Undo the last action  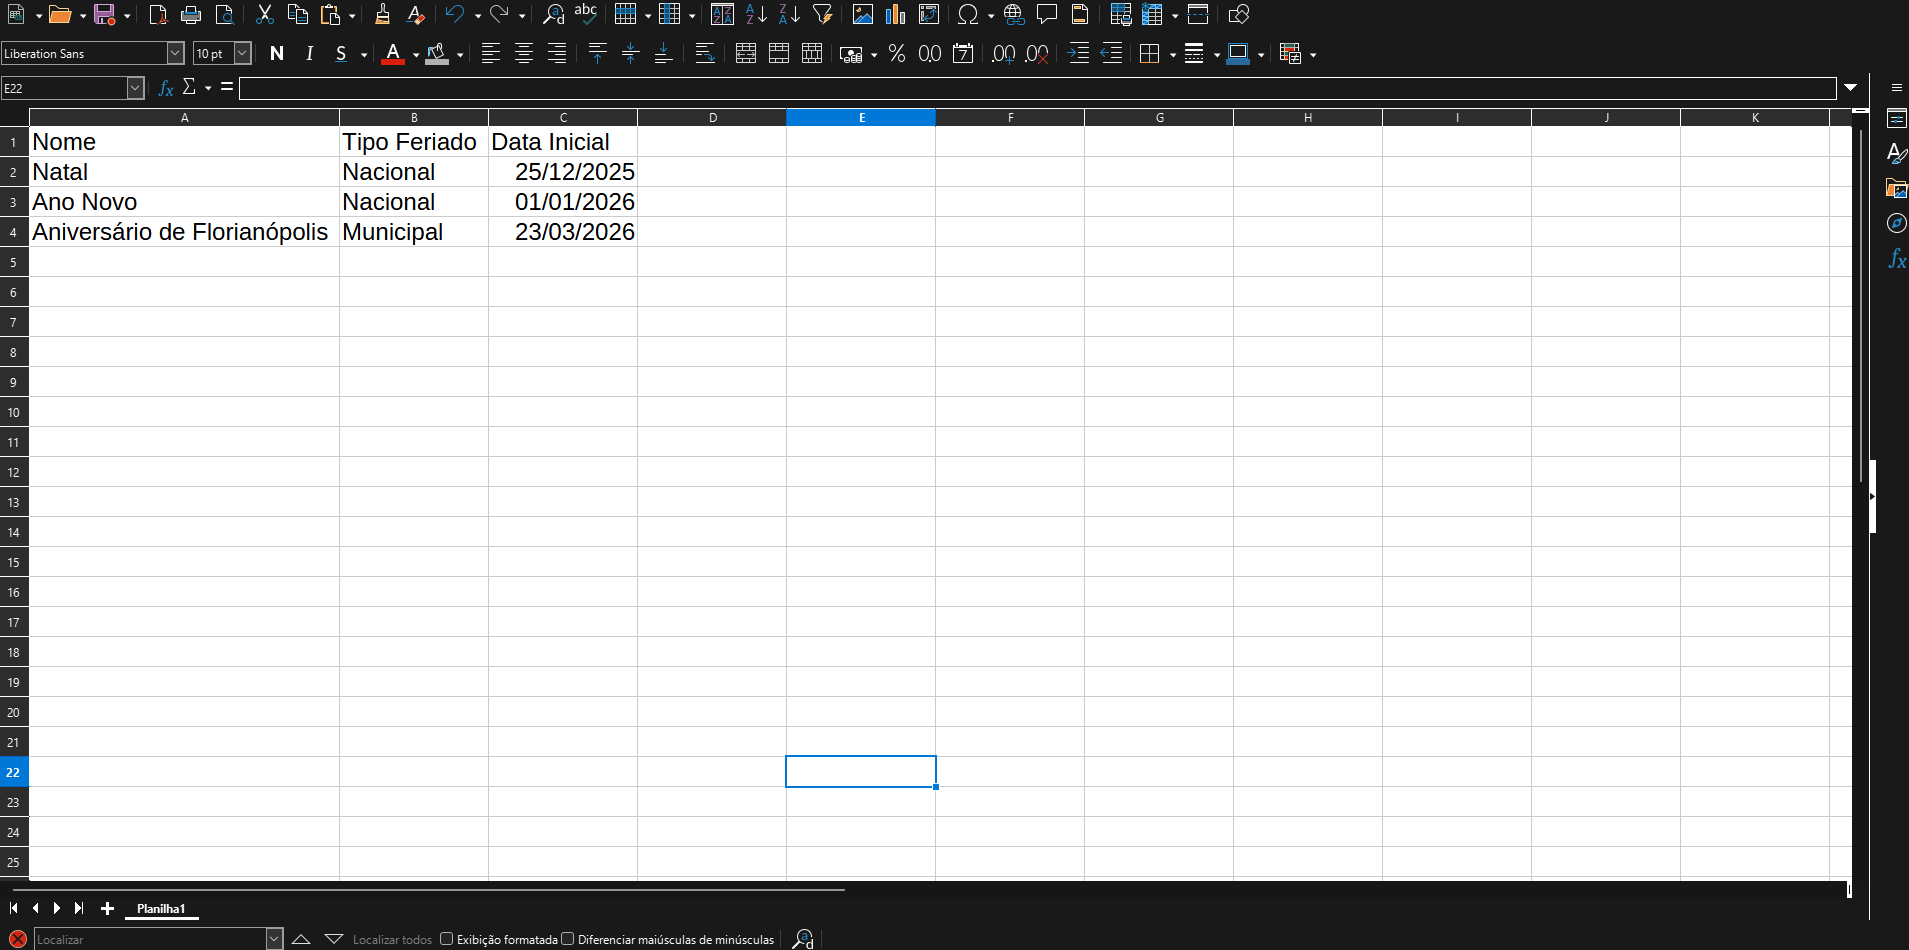click(455, 15)
